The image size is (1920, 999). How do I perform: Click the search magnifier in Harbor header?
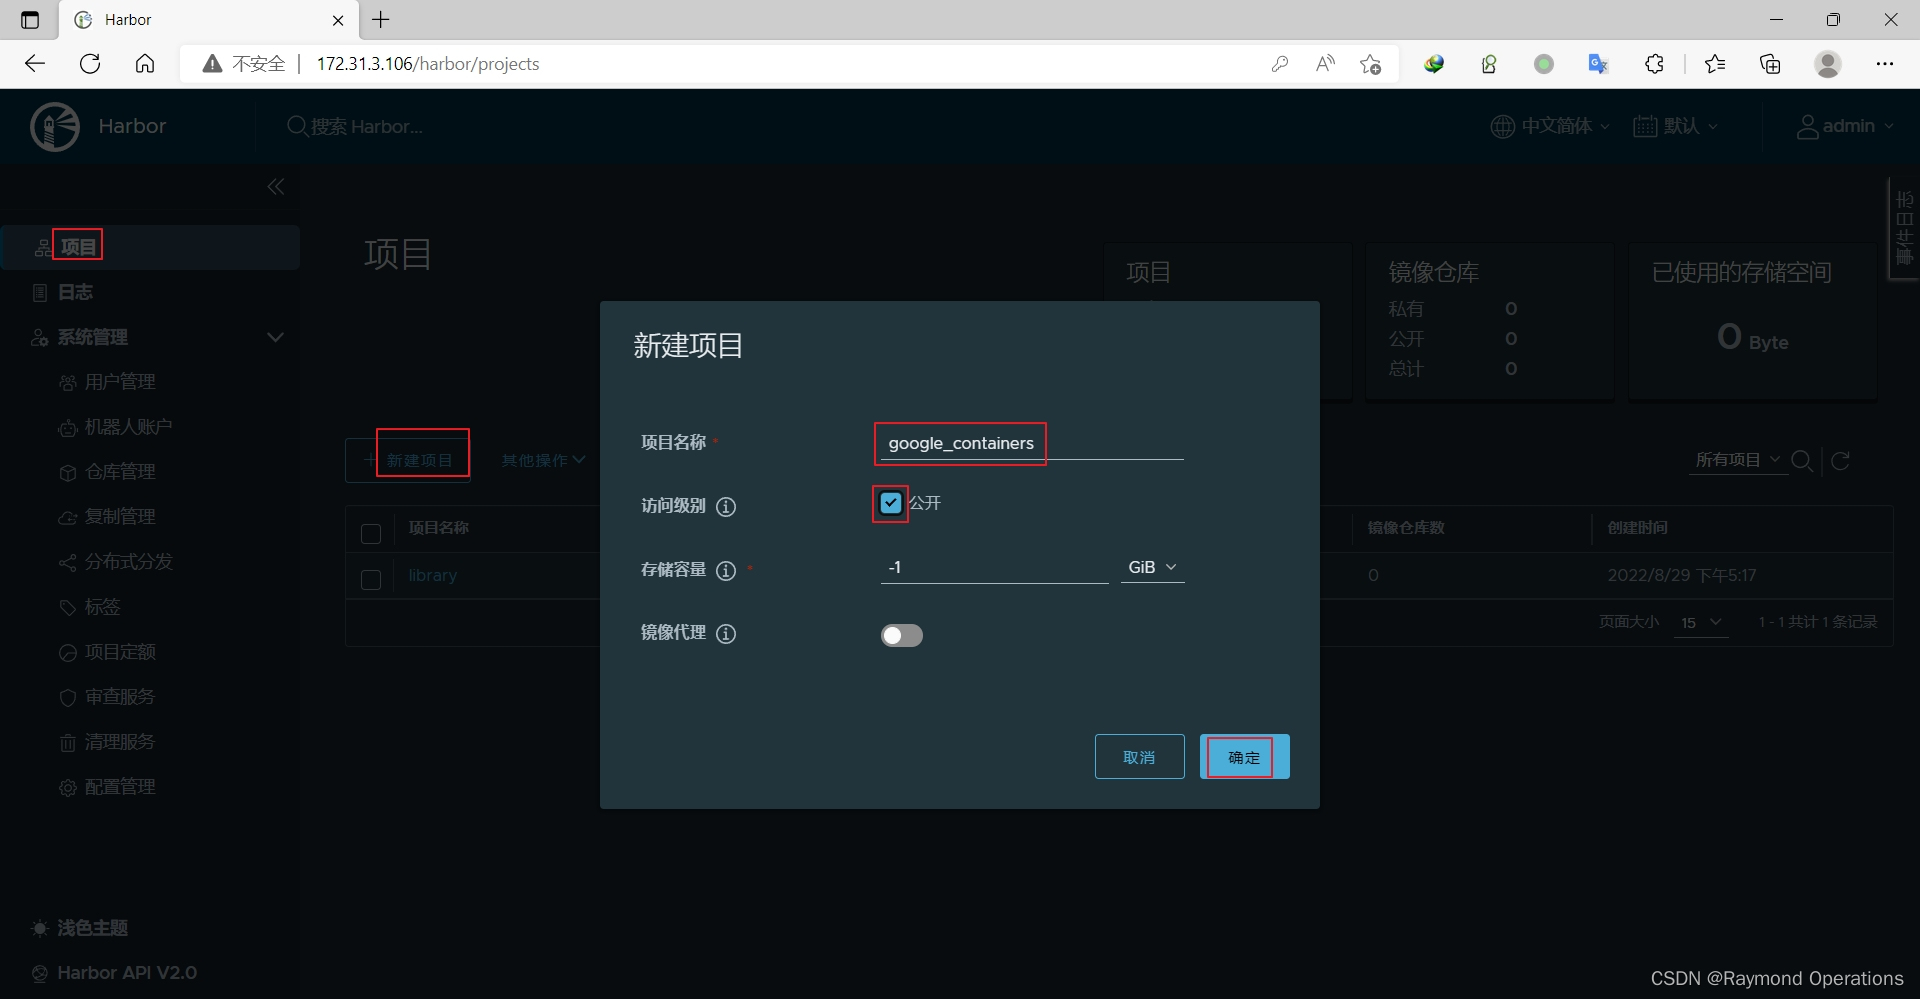click(x=297, y=126)
